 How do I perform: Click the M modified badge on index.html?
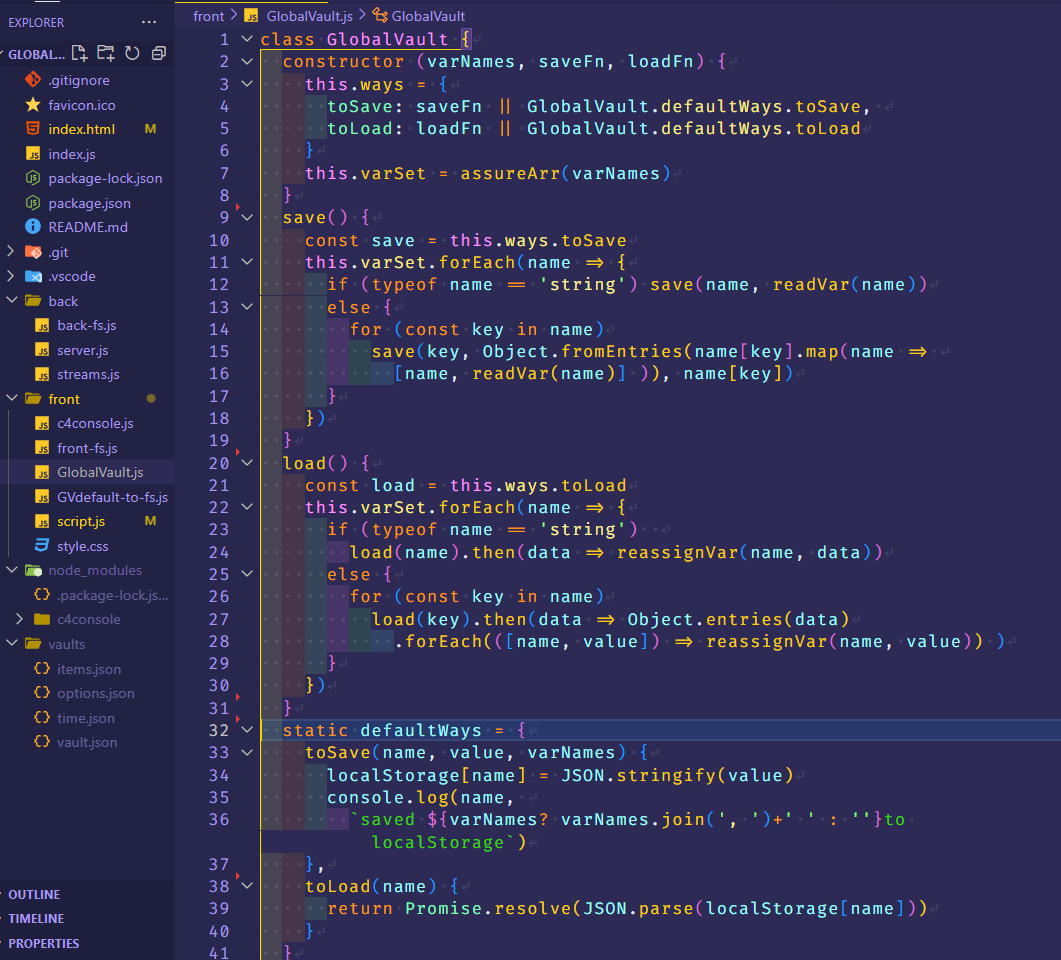(150, 129)
